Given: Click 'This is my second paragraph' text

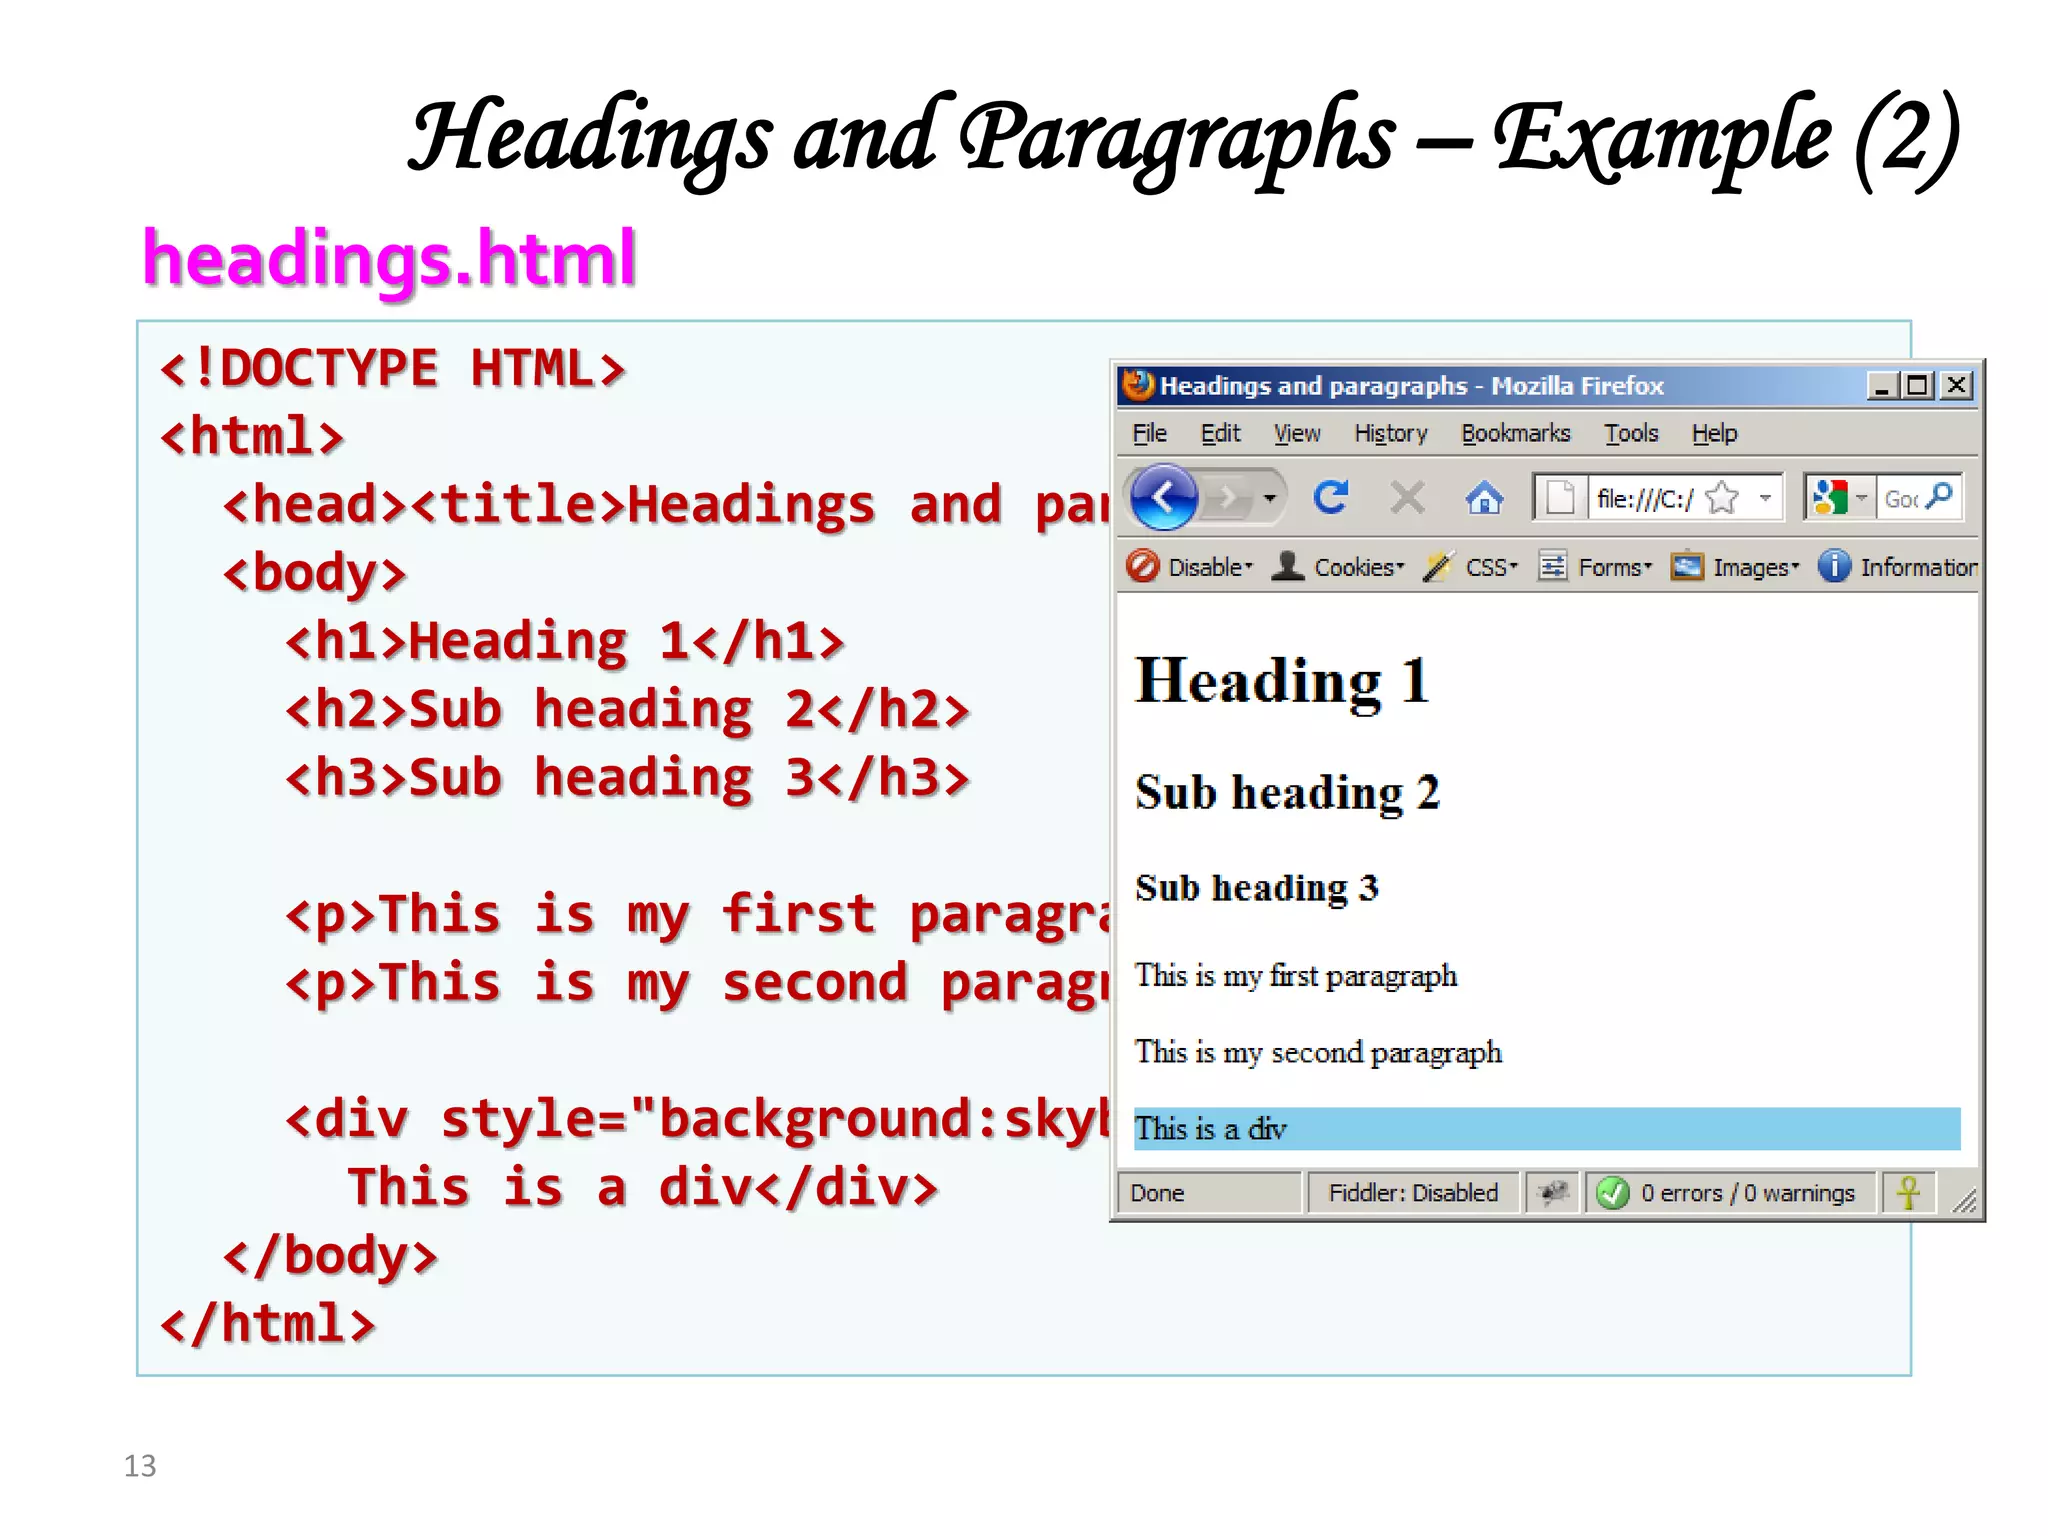Looking at the screenshot, I should [x=1318, y=1053].
